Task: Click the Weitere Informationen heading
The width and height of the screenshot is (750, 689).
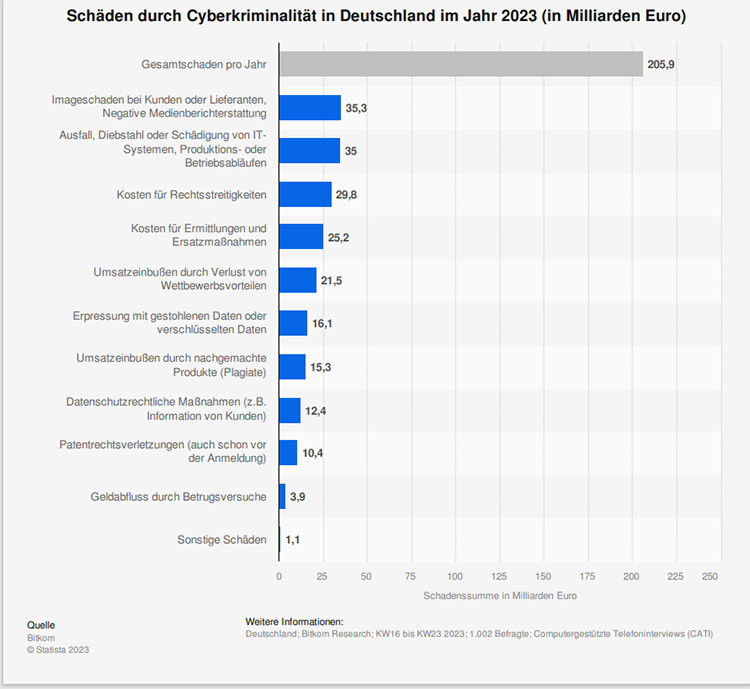Action: (293, 621)
